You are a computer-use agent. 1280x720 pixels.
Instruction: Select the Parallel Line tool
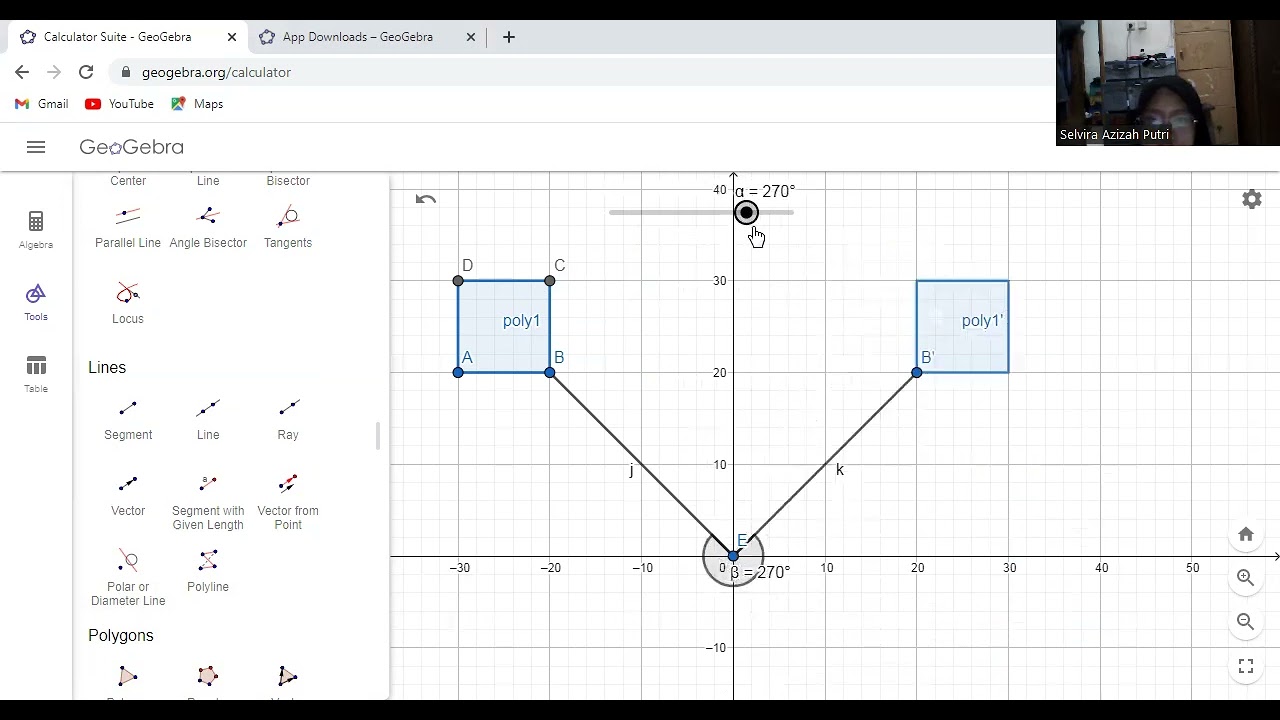pos(128,220)
